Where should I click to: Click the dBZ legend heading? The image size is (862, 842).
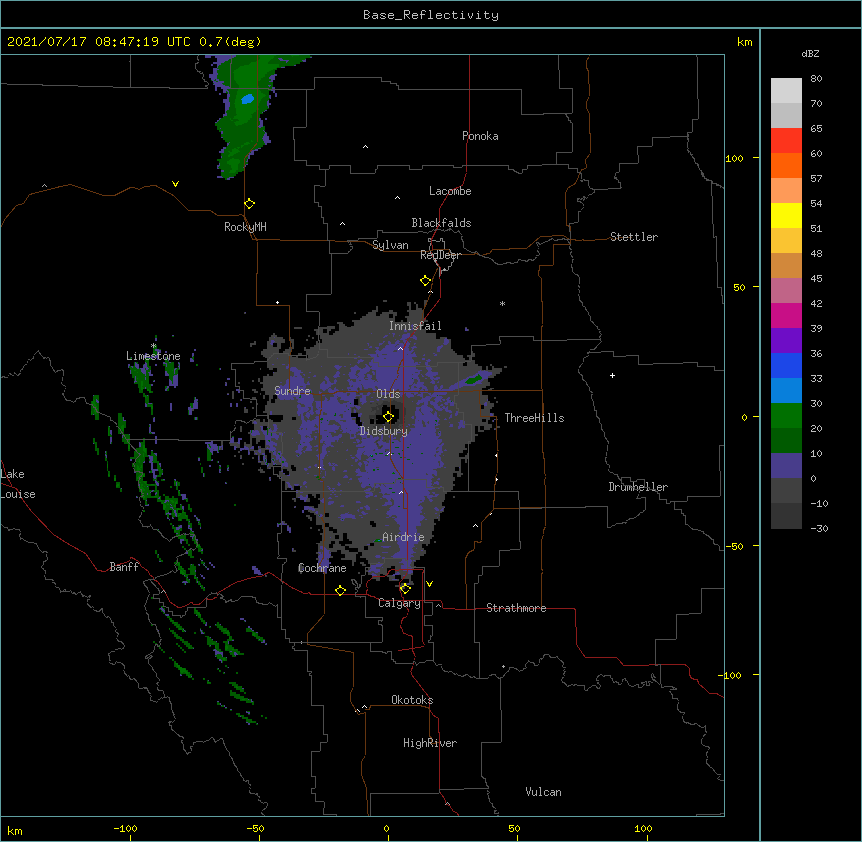(x=810, y=54)
